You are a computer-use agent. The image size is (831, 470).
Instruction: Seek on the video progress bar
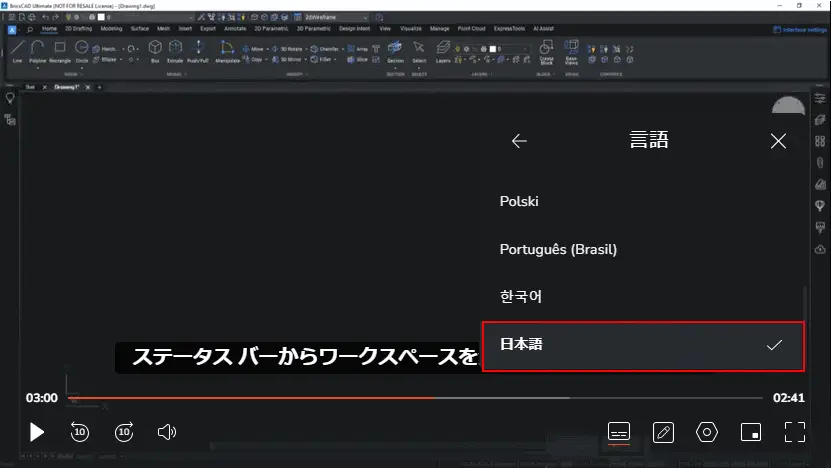point(415,398)
